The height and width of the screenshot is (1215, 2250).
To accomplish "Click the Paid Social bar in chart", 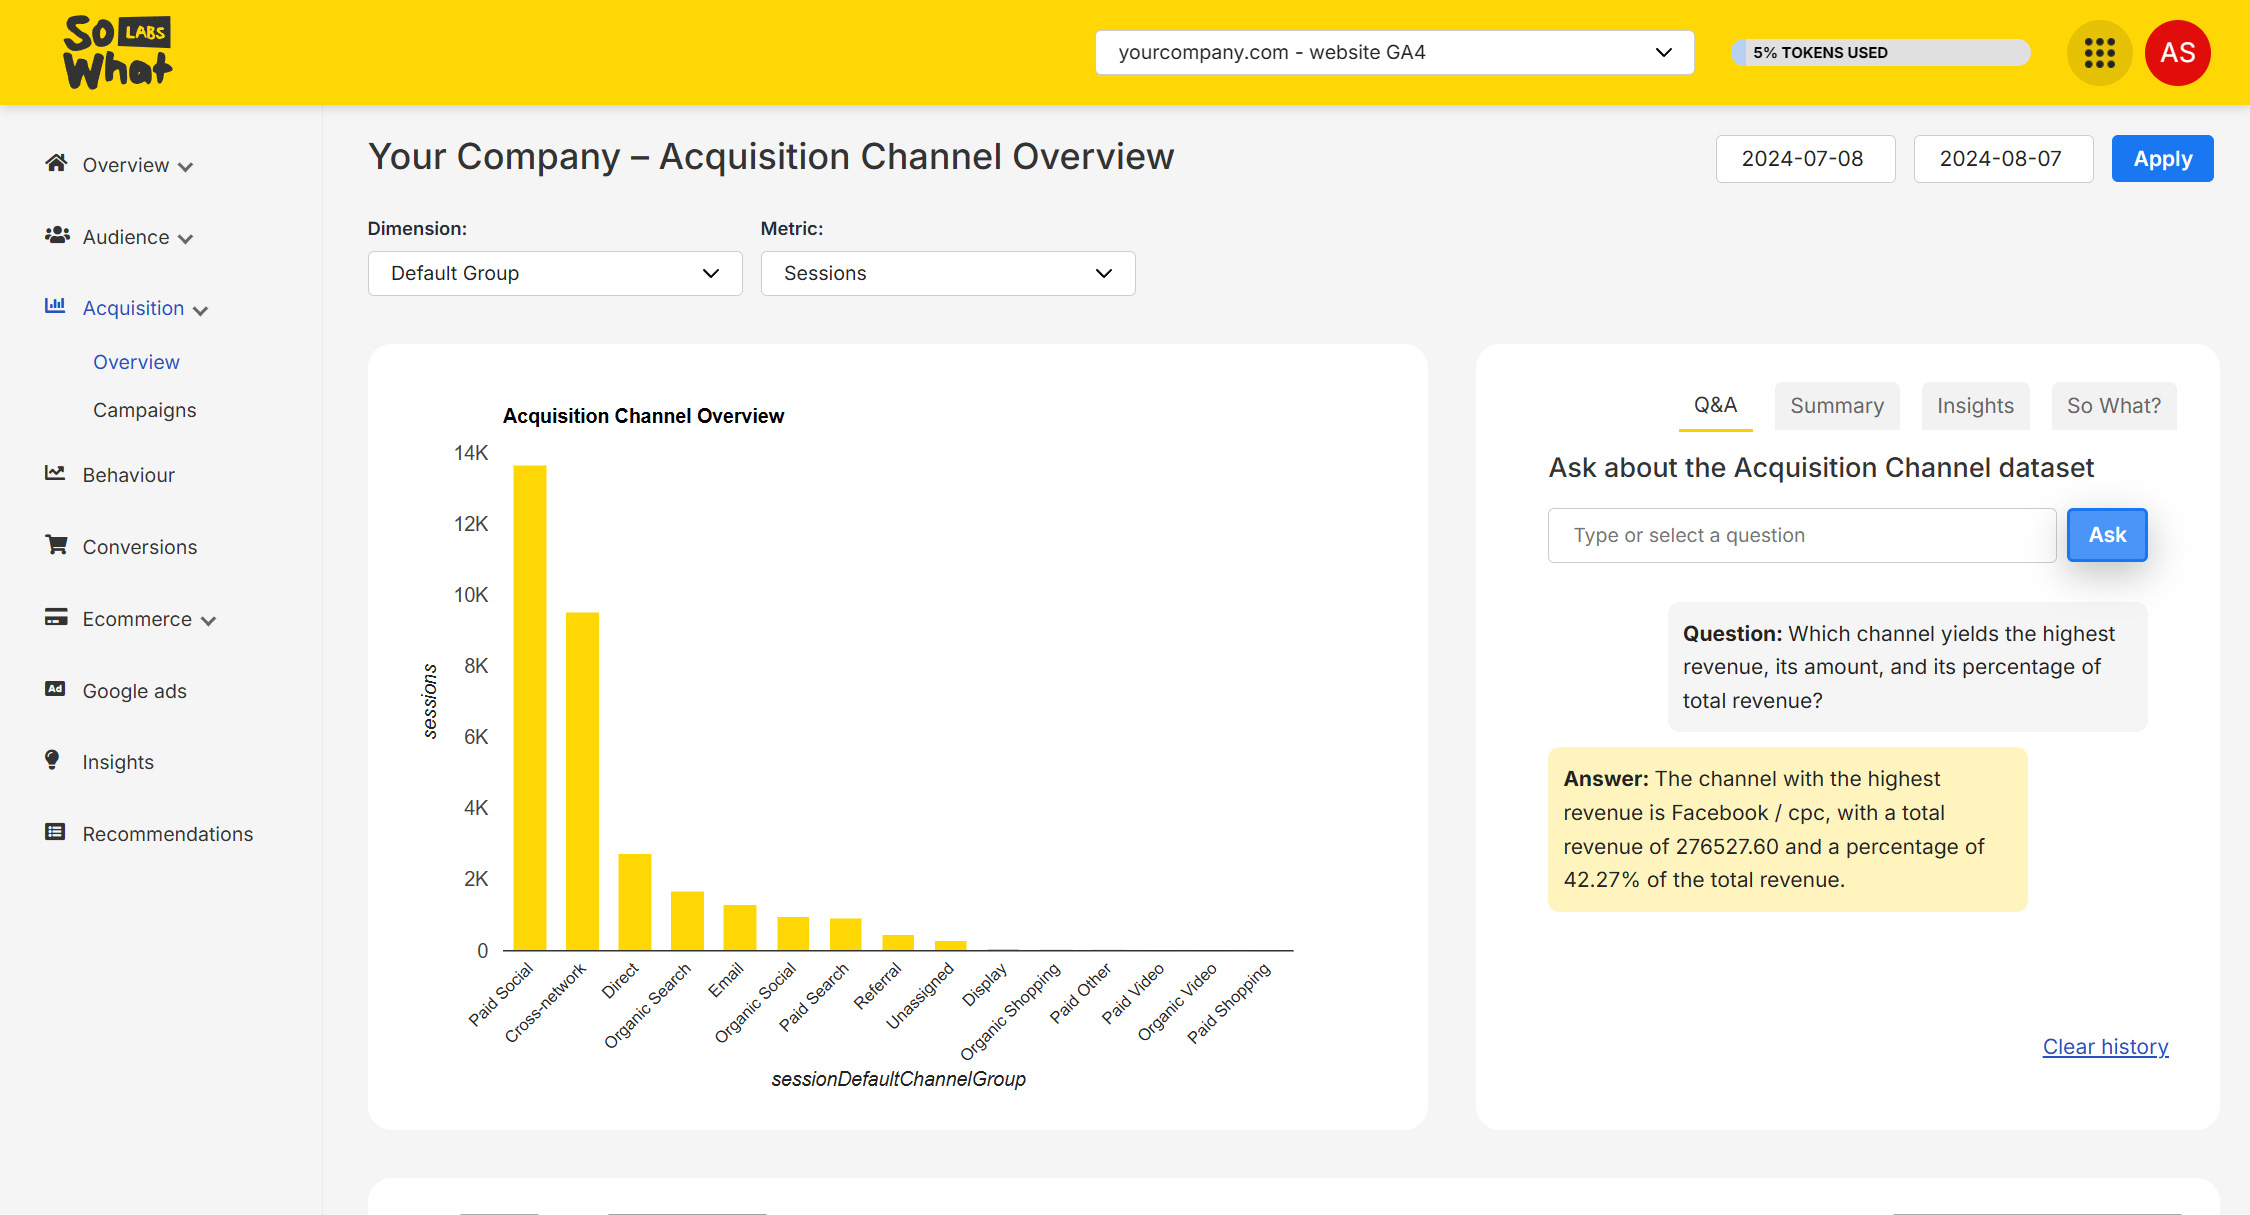I will click(x=530, y=707).
